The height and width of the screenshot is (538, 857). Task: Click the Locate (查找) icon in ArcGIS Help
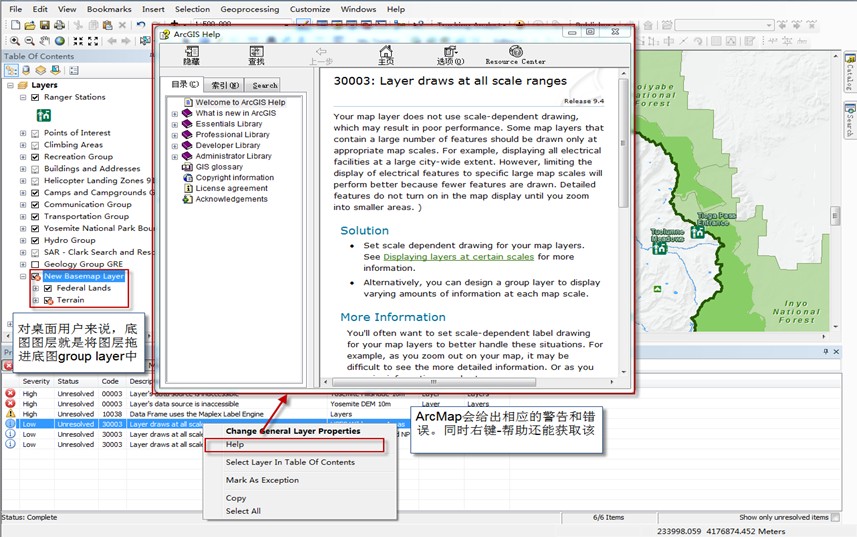point(256,53)
